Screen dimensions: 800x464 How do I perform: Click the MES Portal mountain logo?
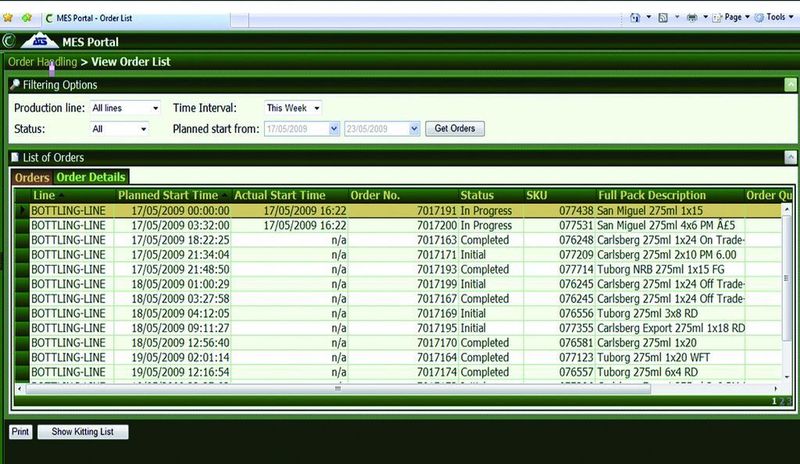click(39, 41)
